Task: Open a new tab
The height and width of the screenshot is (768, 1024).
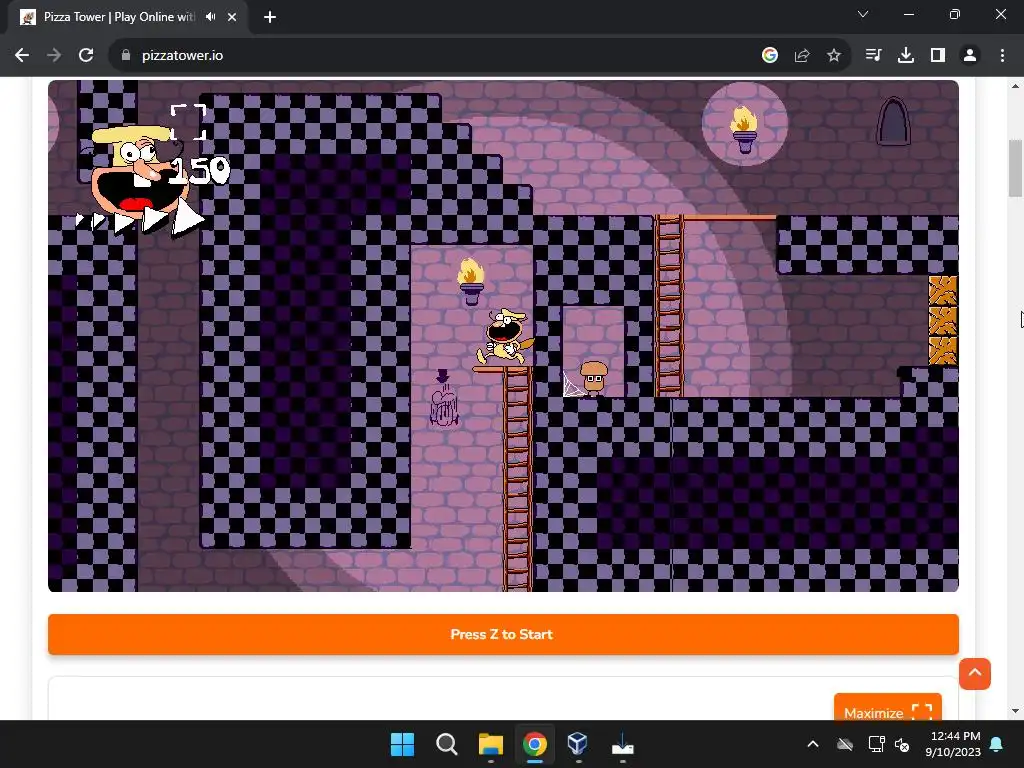Action: pos(270,17)
